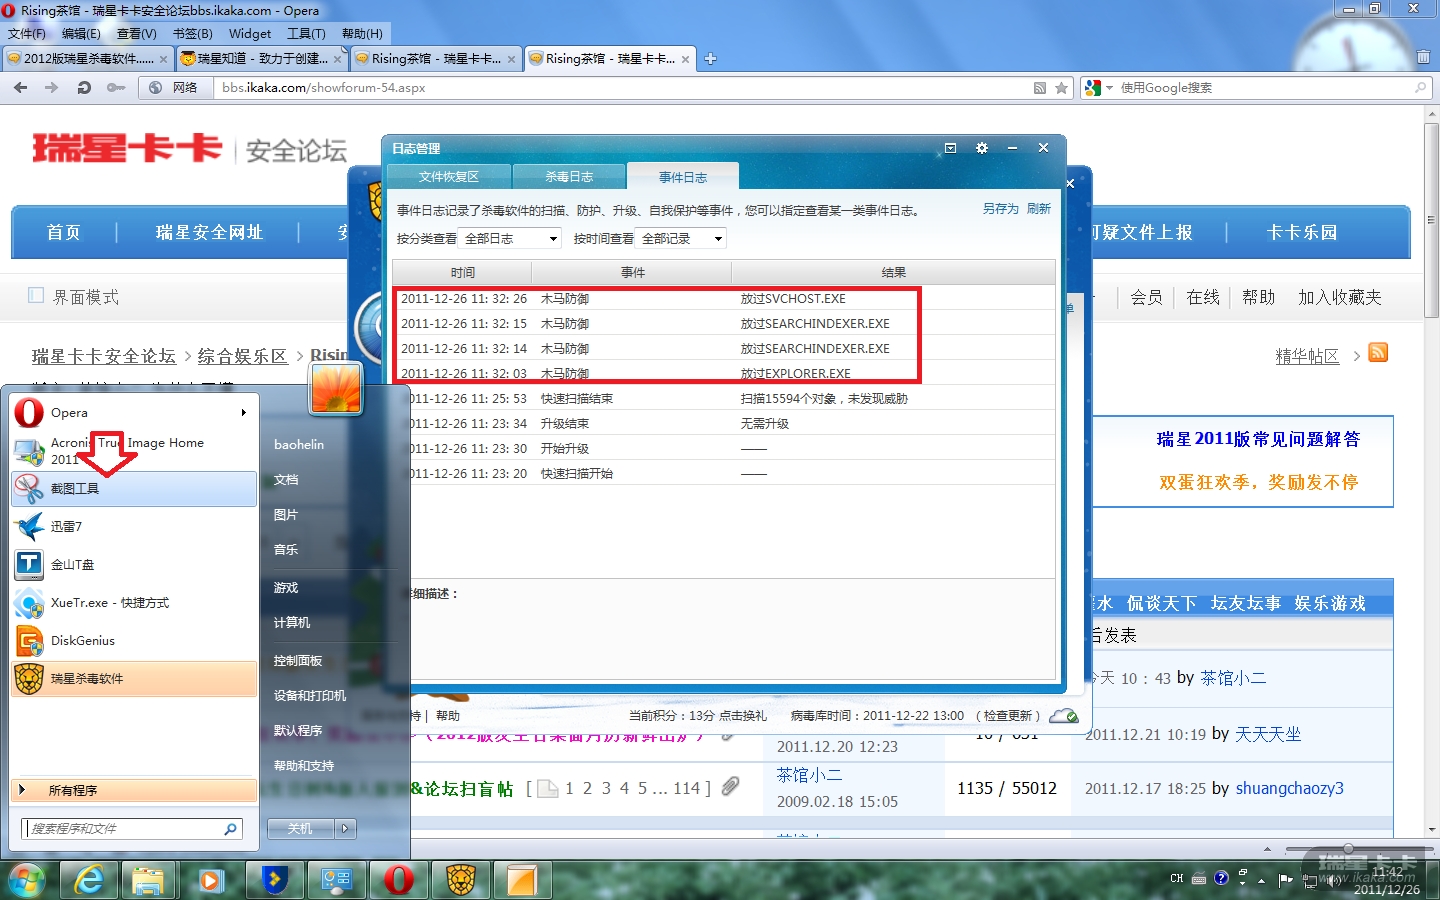
Task: Sort the log by the 时间 column header
Action: click(462, 272)
